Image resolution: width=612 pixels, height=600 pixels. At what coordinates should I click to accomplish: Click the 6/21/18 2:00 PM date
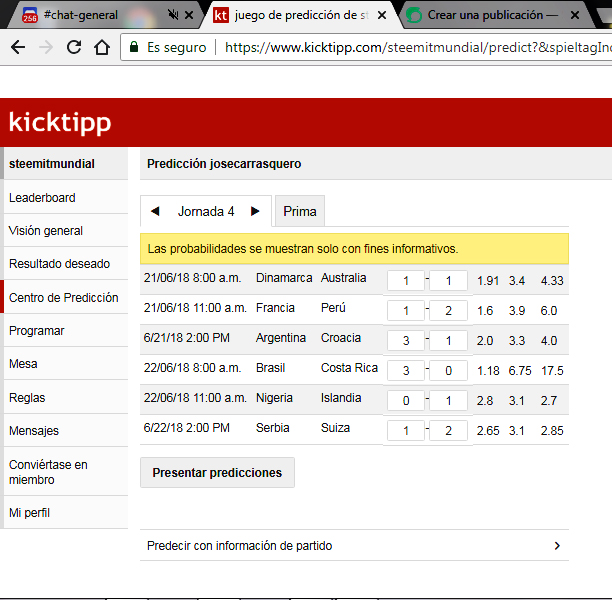[187, 338]
